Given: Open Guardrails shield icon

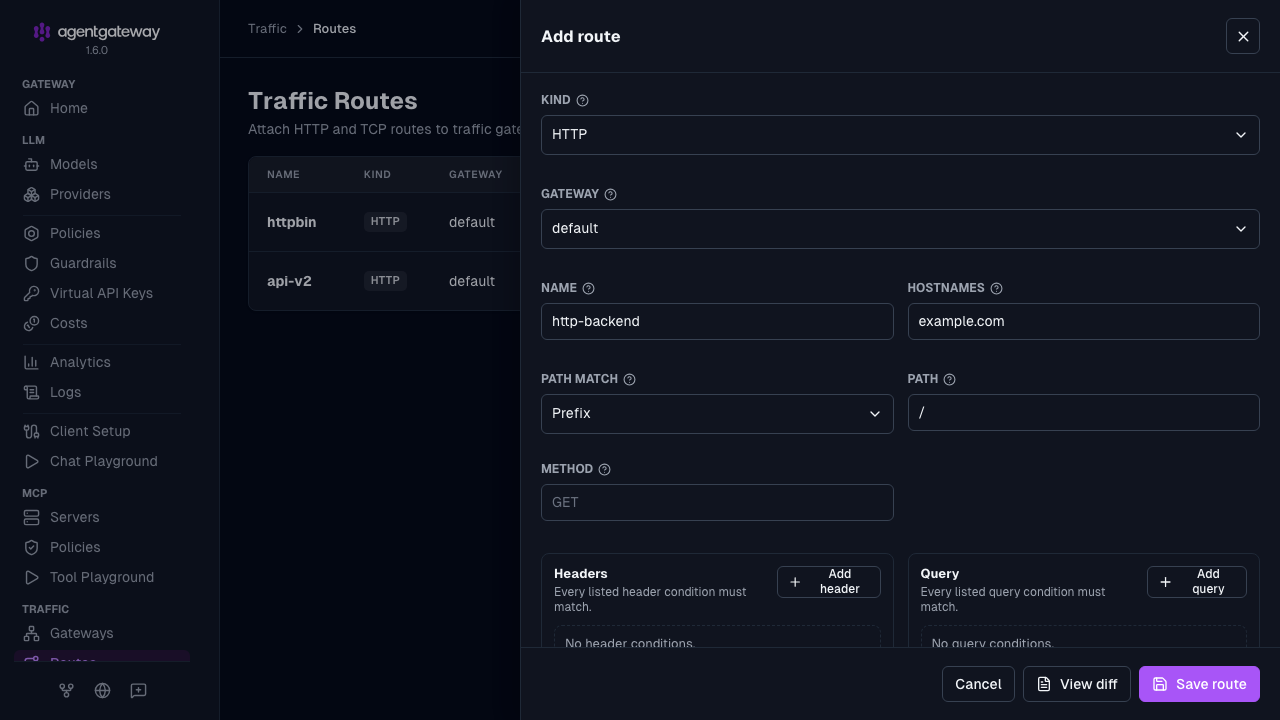Looking at the screenshot, I should click(32, 263).
